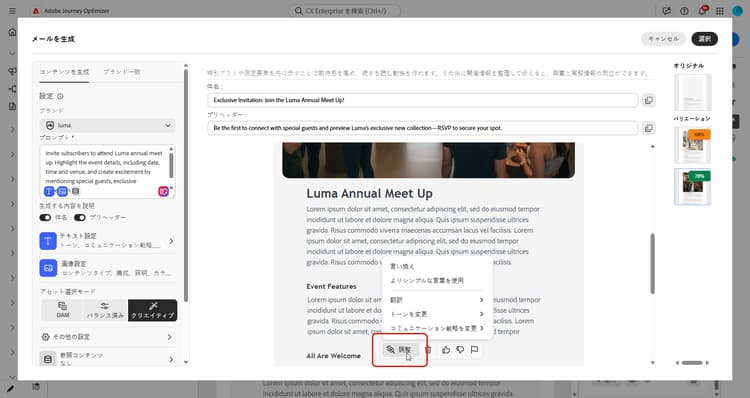This screenshot has width=750, height=398.
Task: Click the プリヘッダー preheader input field
Action: pos(422,128)
